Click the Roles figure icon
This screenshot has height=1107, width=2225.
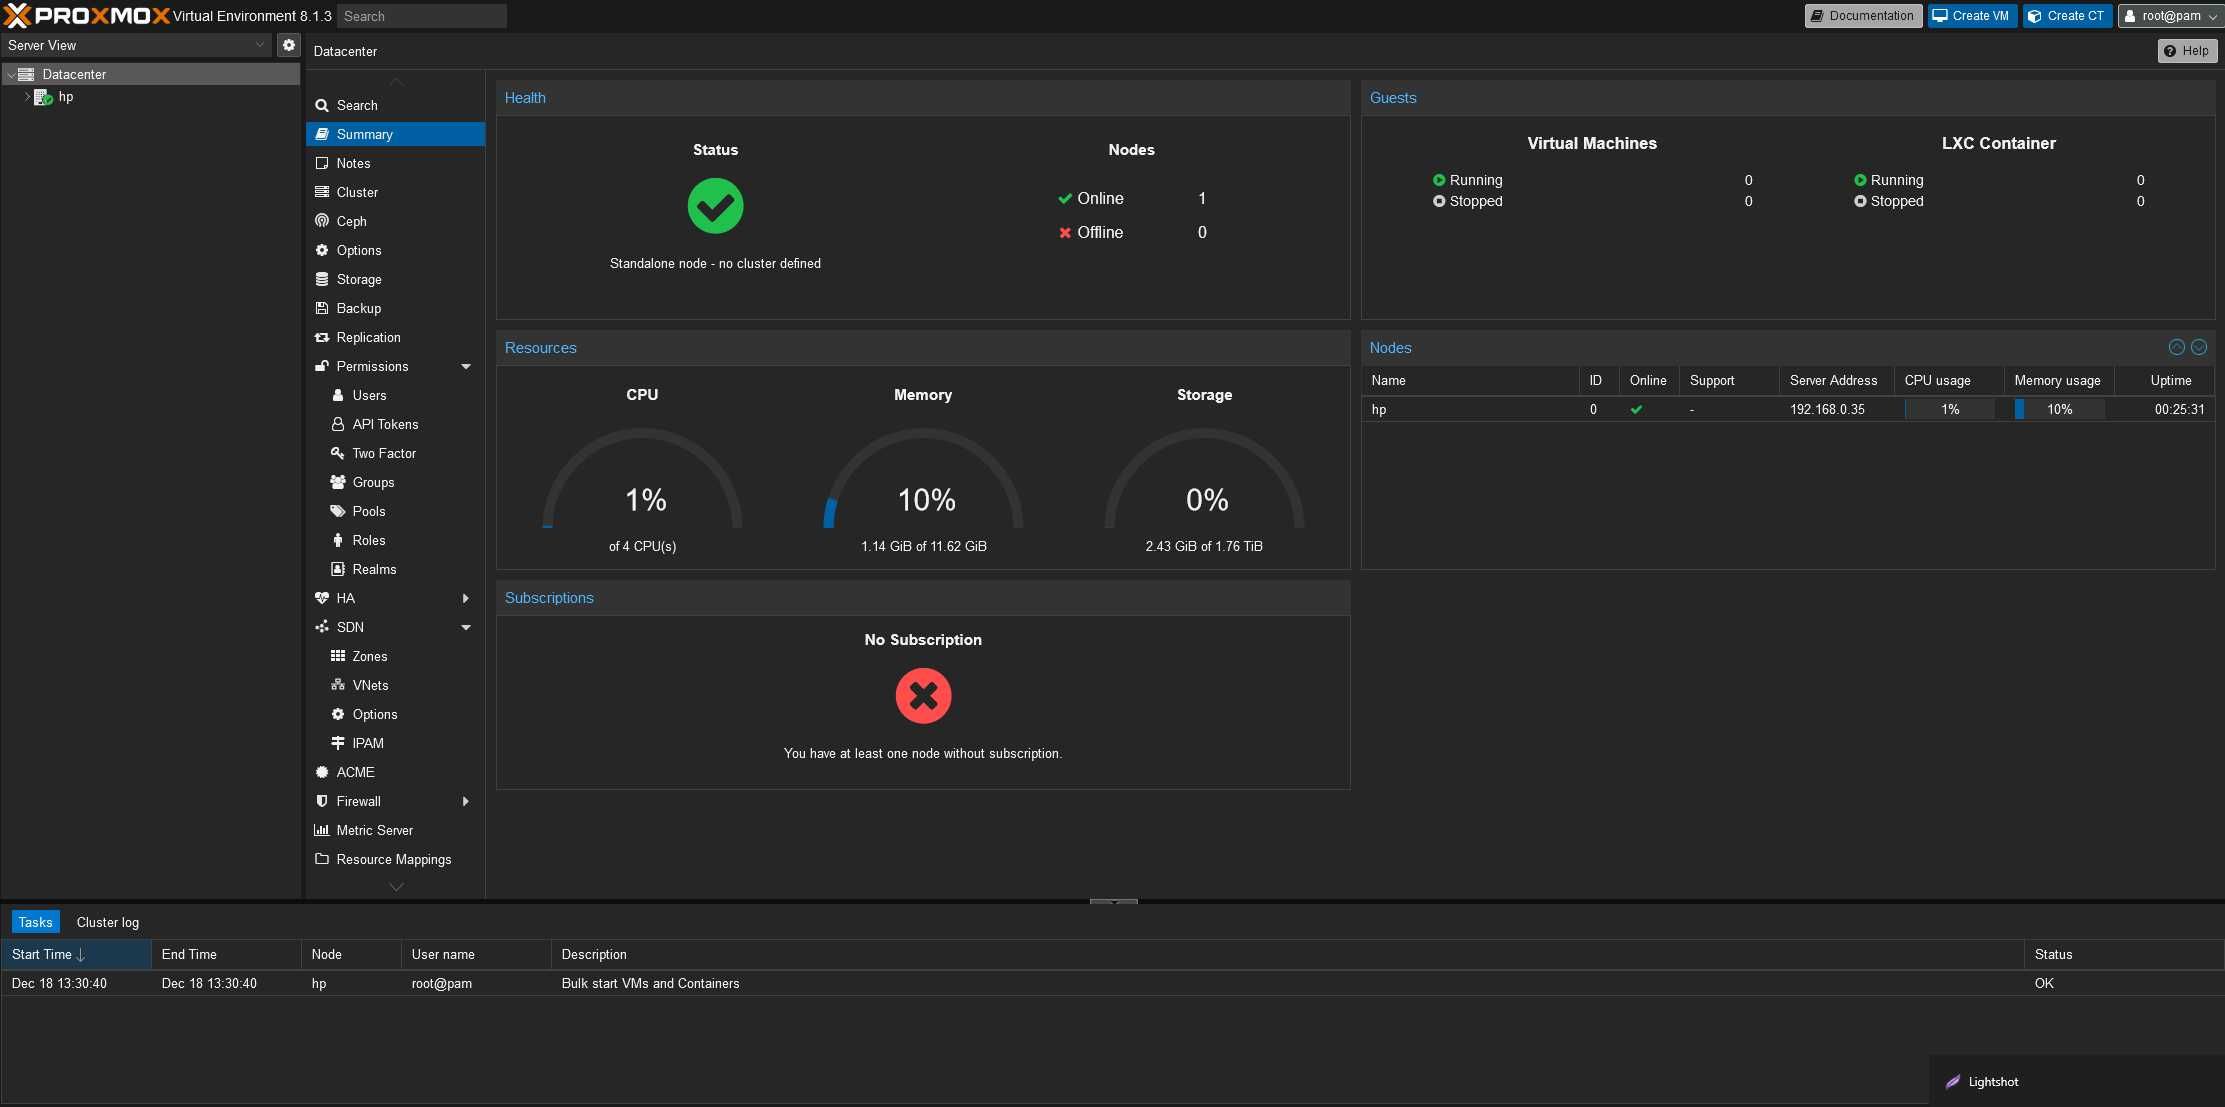(338, 540)
